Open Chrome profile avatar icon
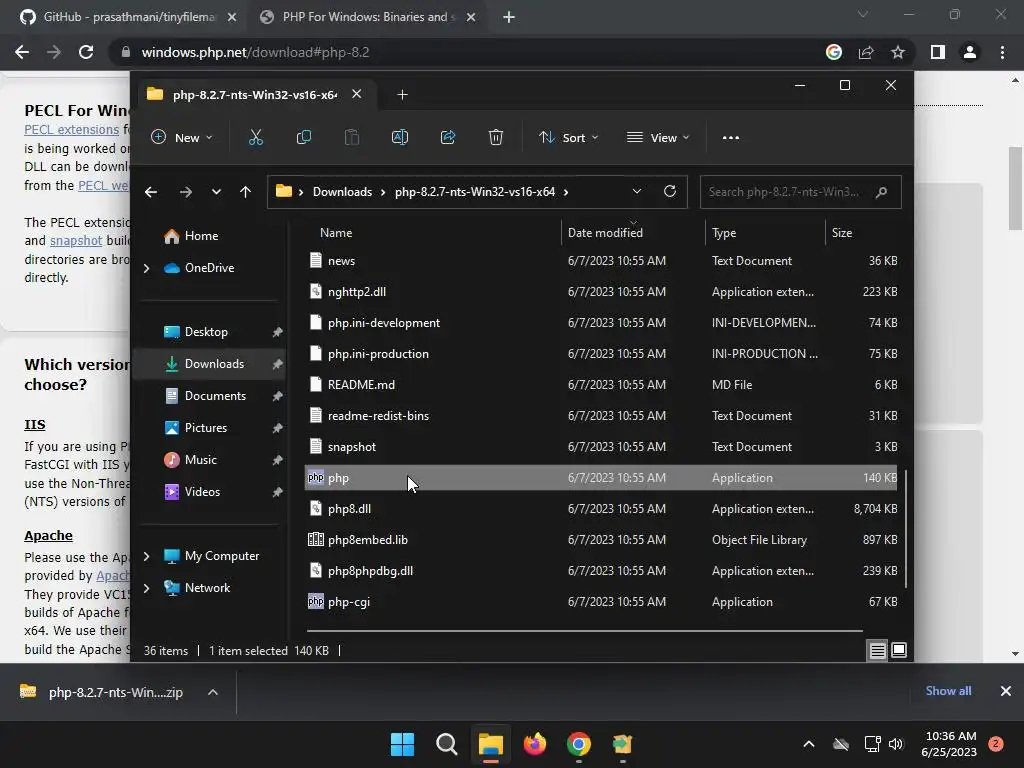 click(x=970, y=52)
